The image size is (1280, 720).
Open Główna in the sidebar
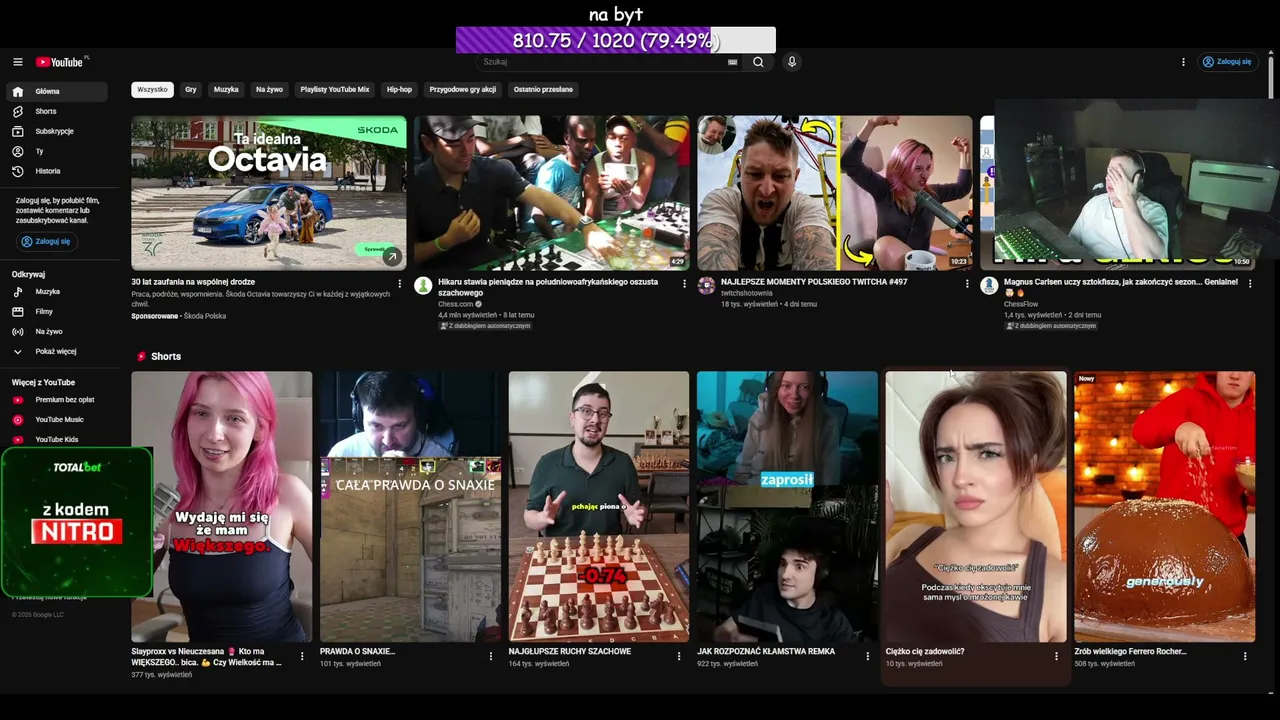(x=57, y=91)
